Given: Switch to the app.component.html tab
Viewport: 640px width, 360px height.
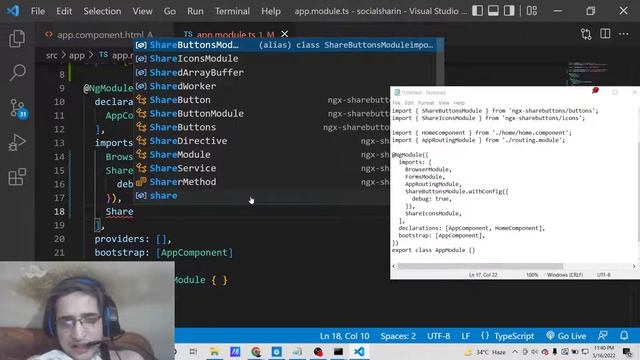Looking at the screenshot, I should click(x=99, y=34).
